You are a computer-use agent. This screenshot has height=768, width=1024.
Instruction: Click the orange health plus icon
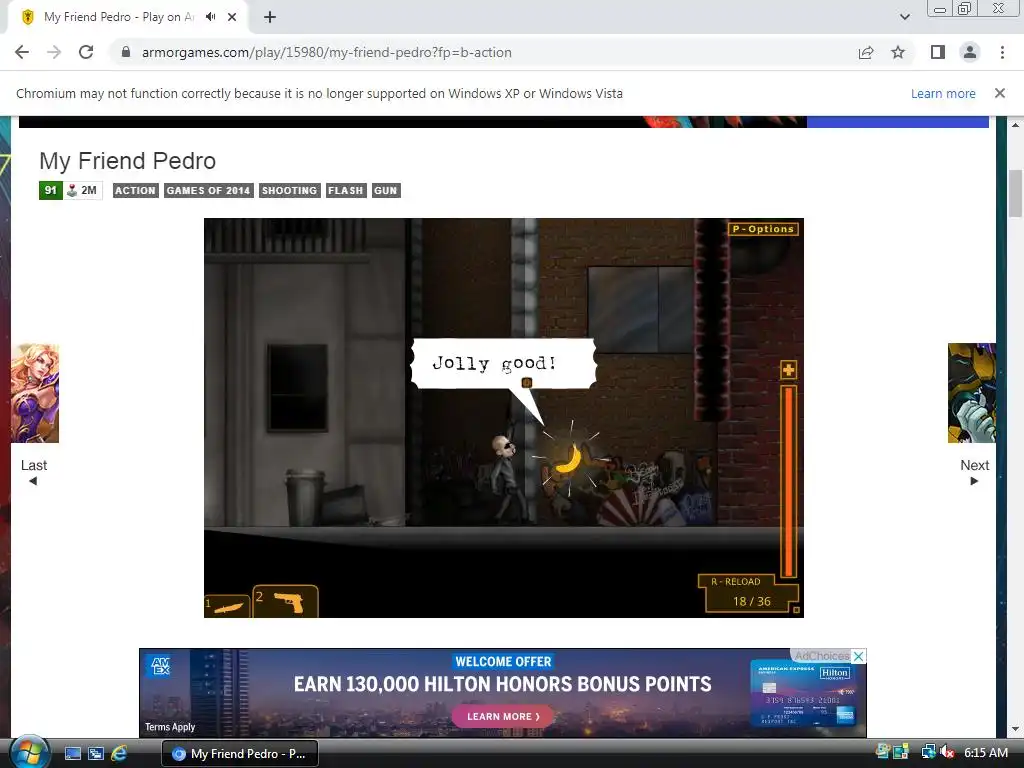tap(788, 370)
